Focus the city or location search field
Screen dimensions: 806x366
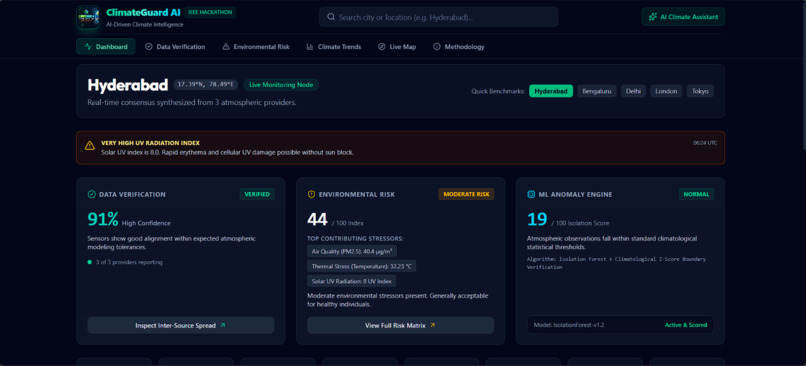(x=438, y=17)
